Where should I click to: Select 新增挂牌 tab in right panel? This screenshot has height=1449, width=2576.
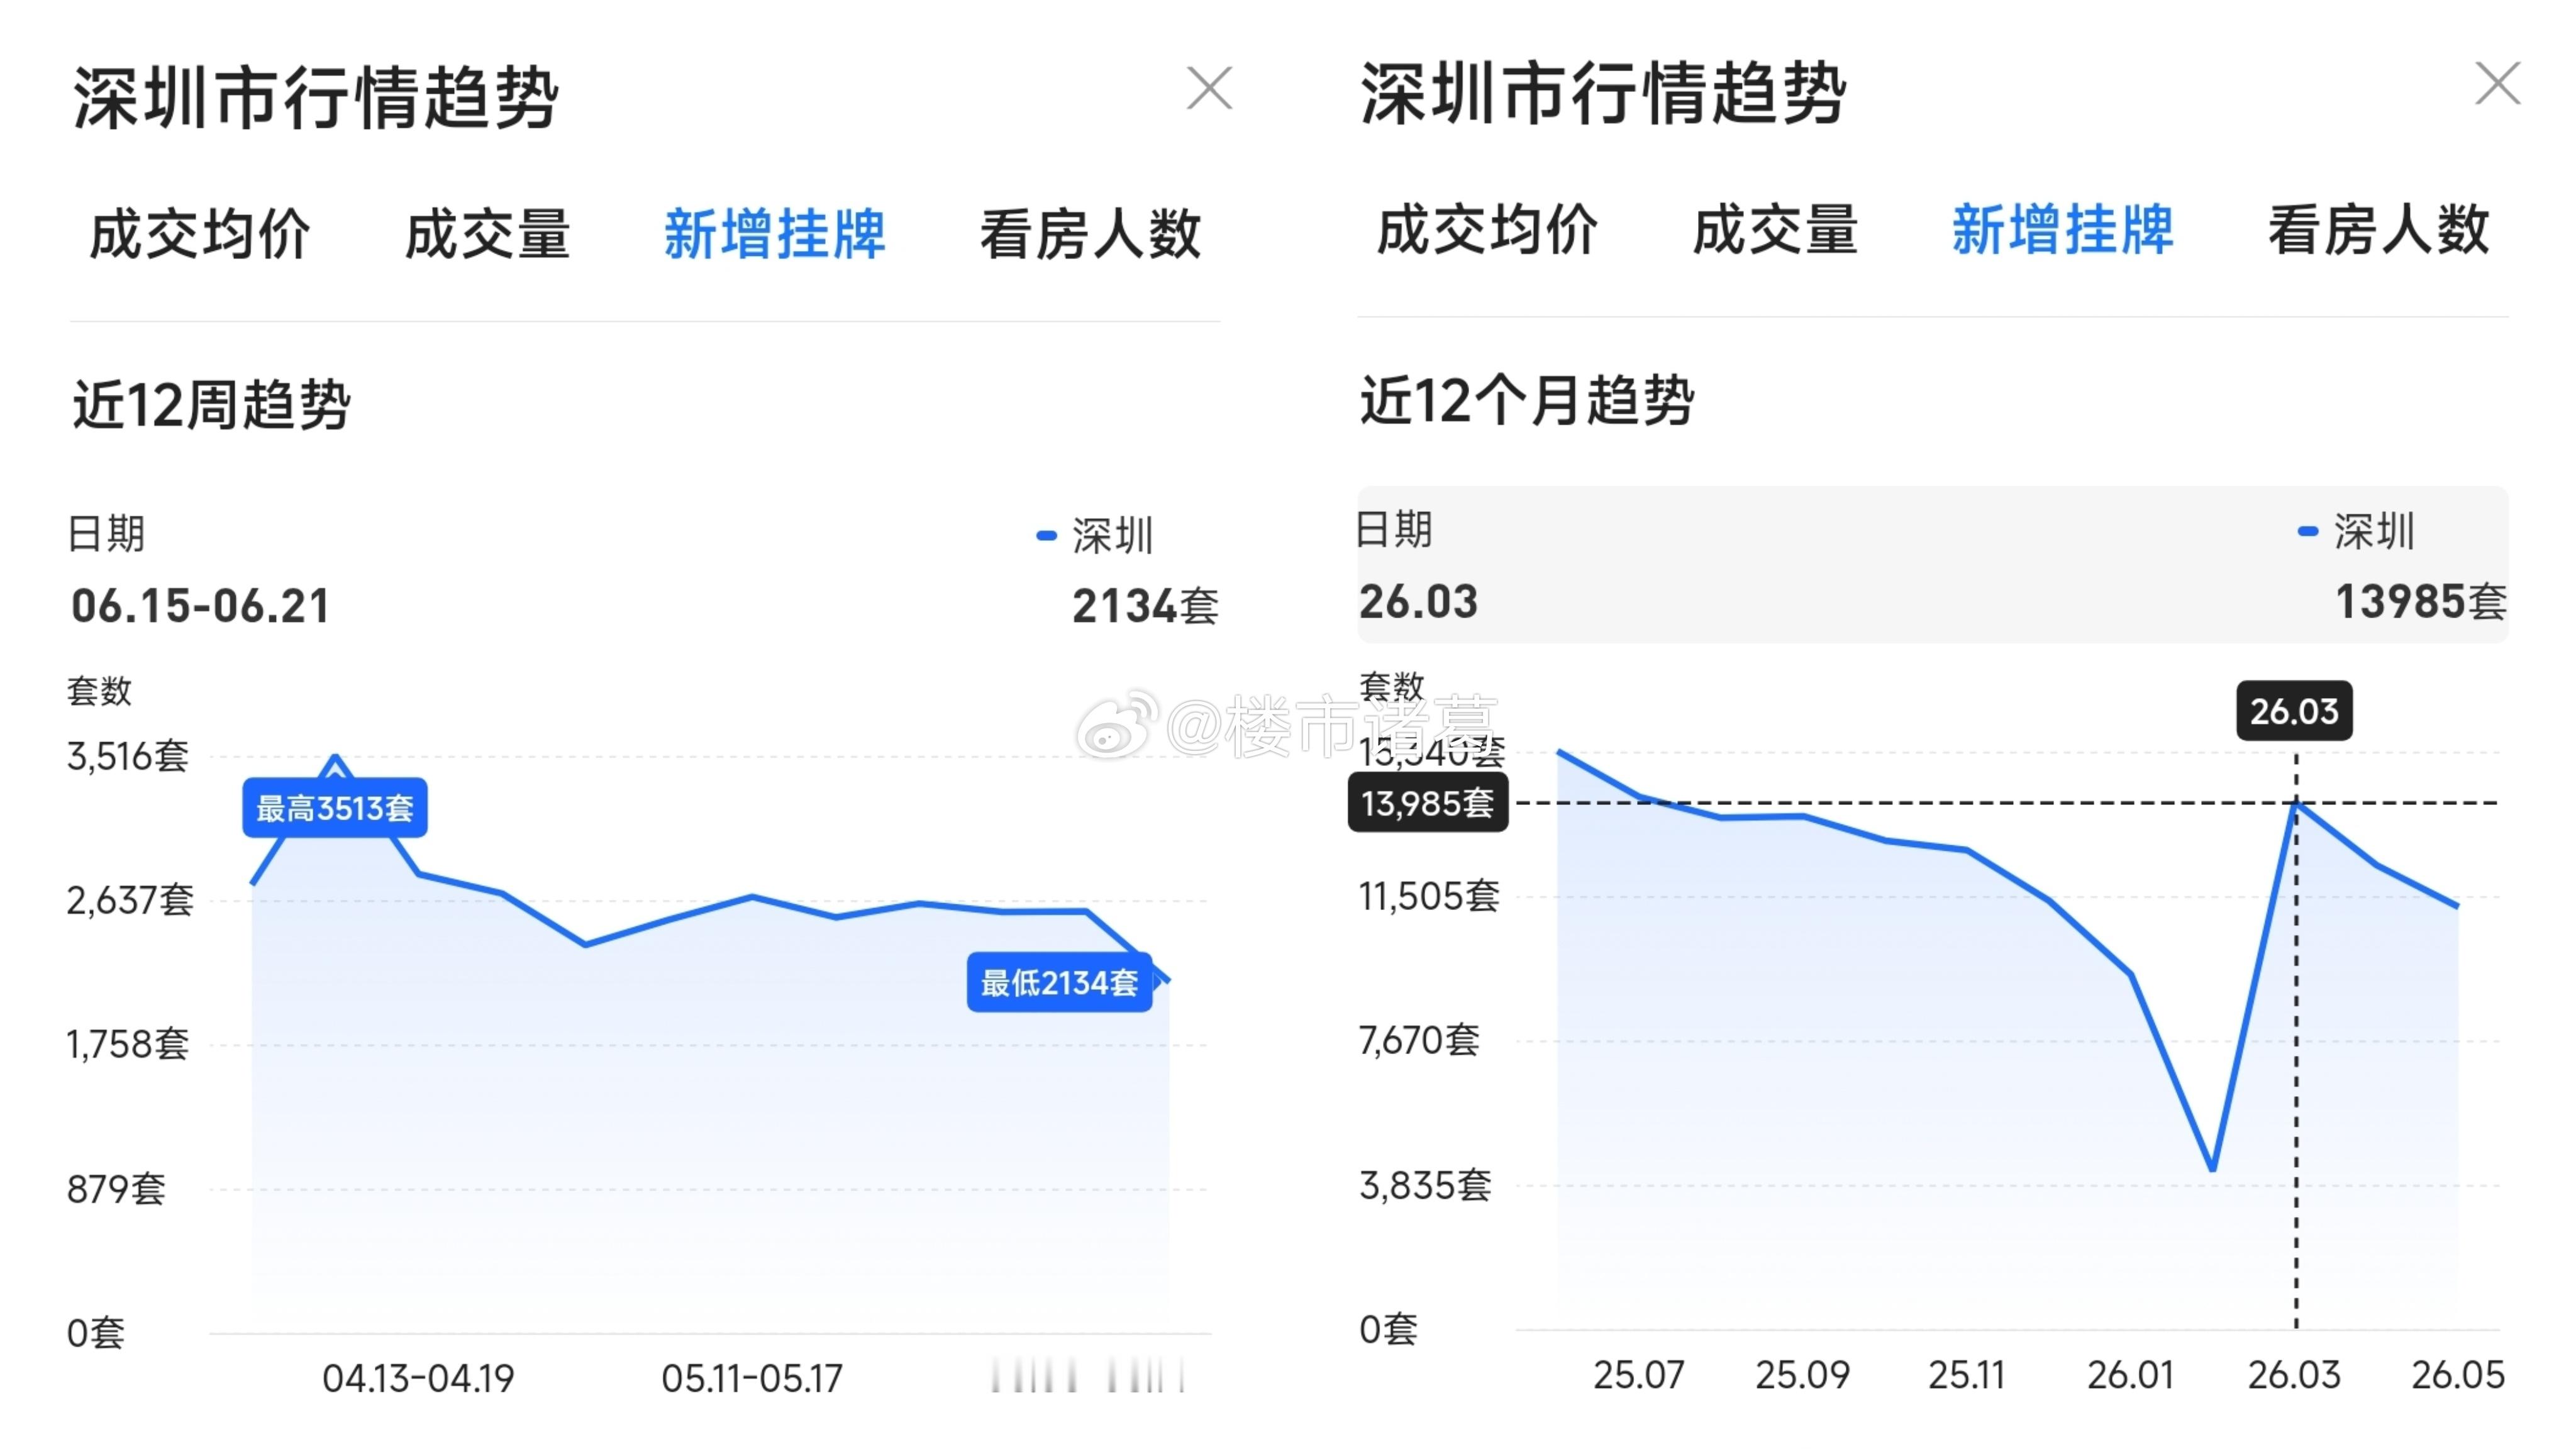2062,230
